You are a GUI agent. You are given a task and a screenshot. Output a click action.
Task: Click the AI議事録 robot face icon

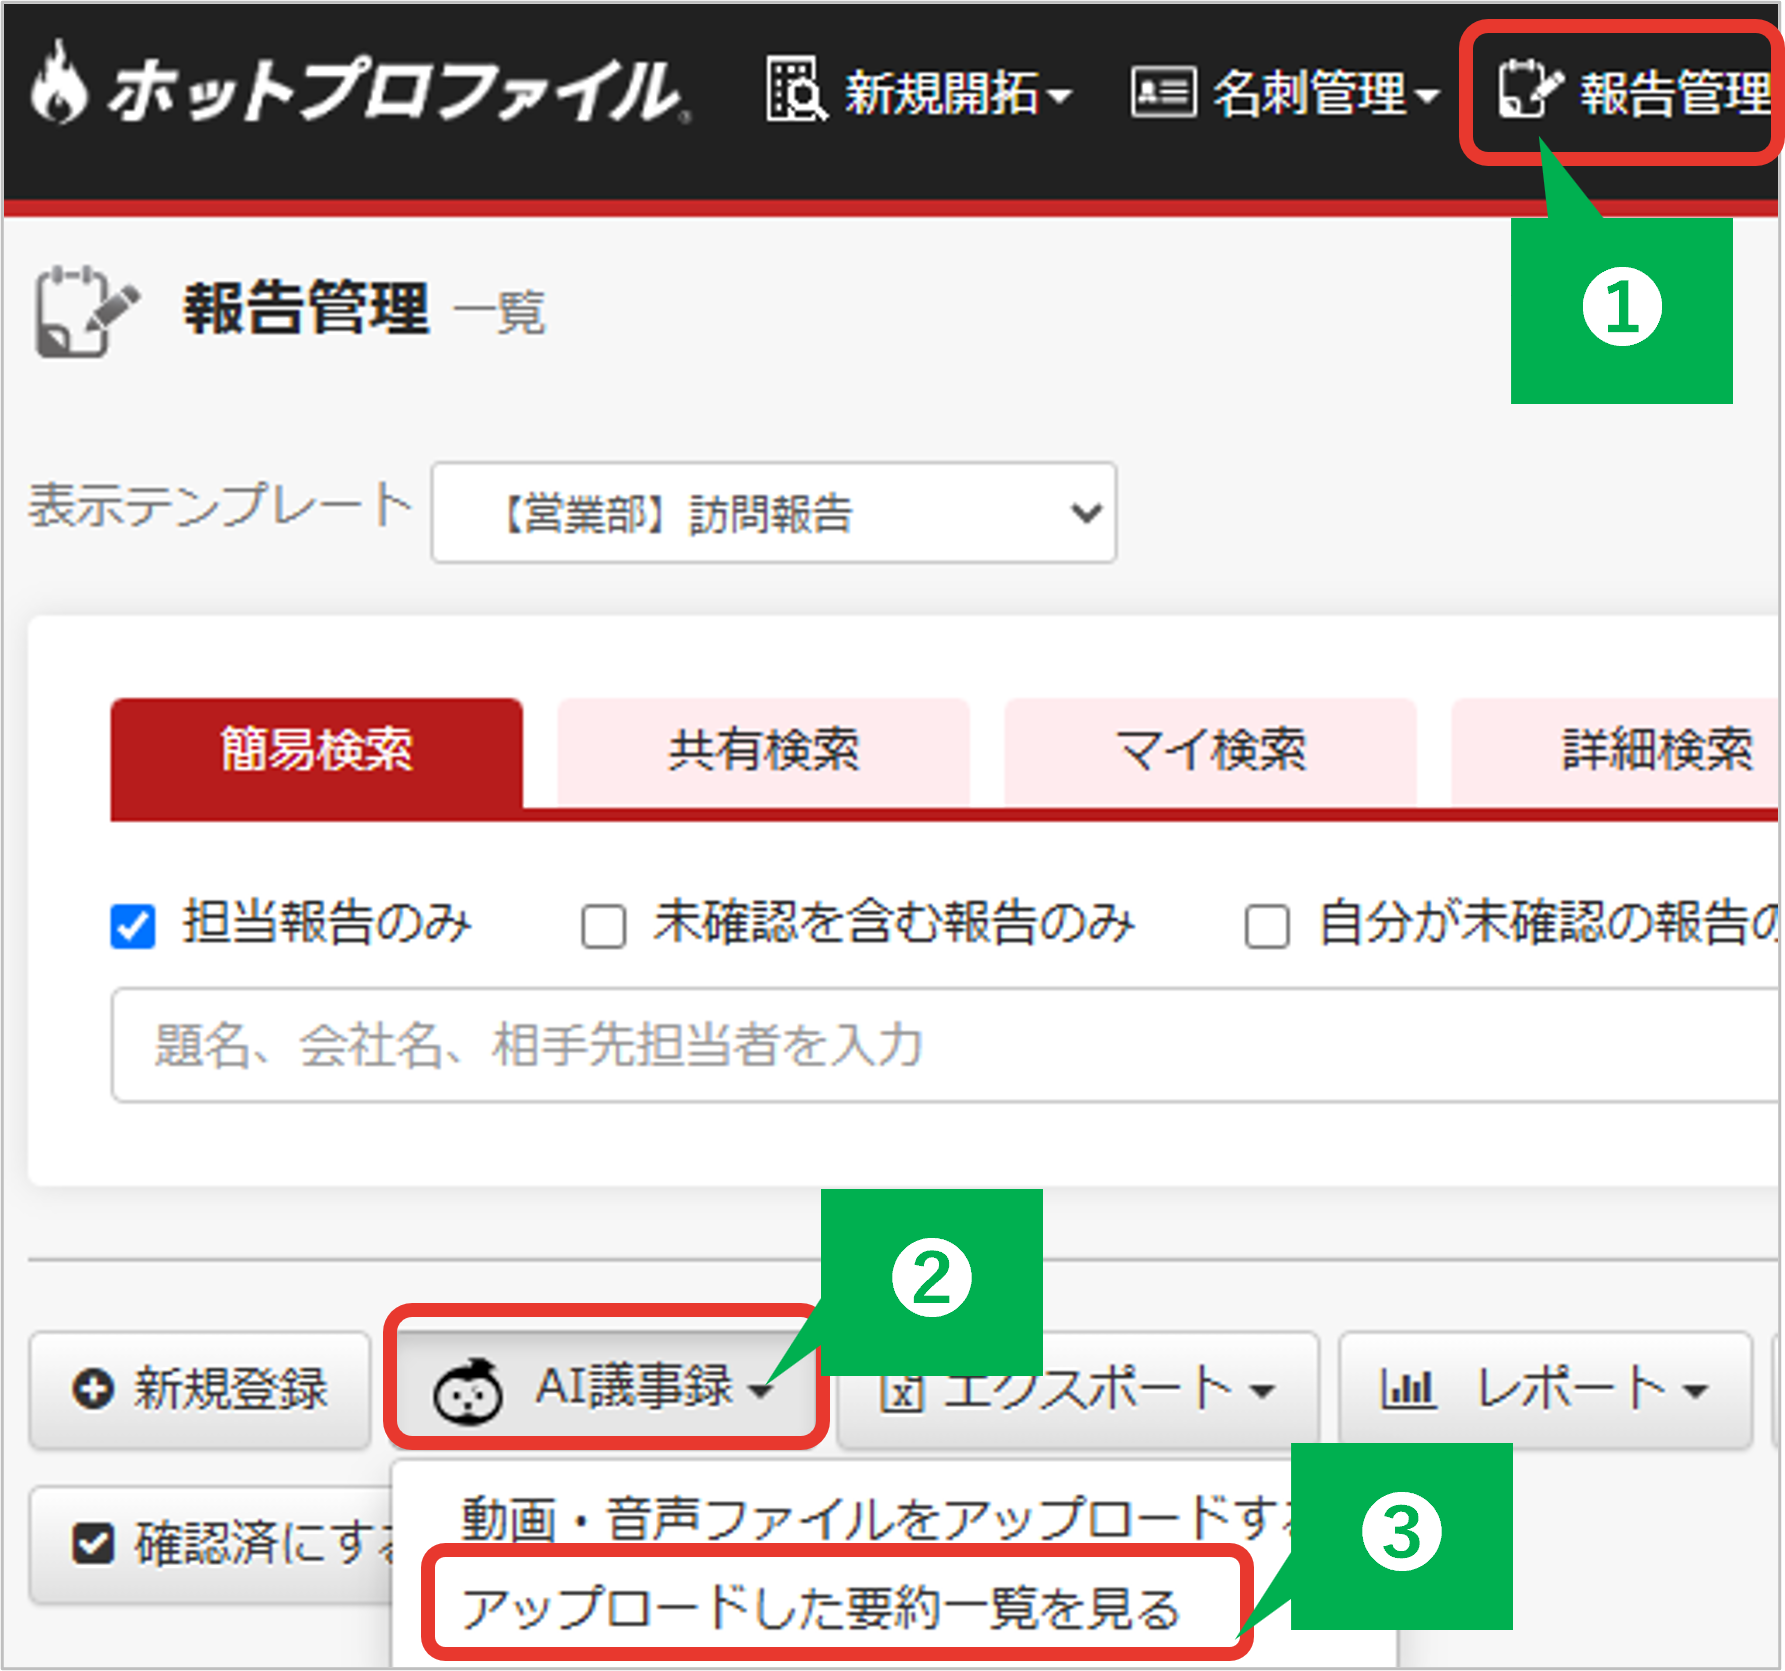point(467,1390)
